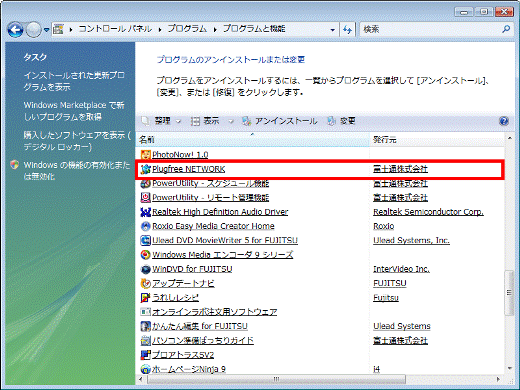
Task: Click the Windows Media エンコーダ 9 icon
Action: [x=145, y=255]
